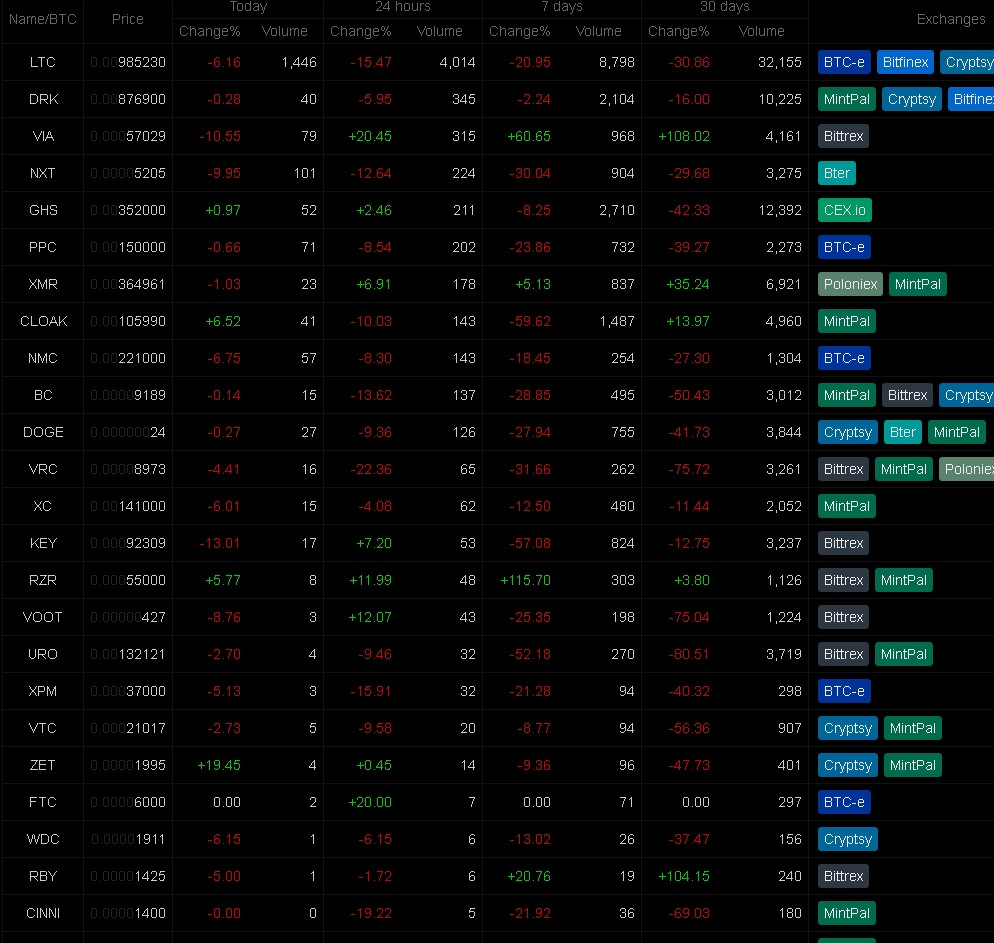
Task: Click Cryptsy badge in WDC row
Action: [848, 839]
